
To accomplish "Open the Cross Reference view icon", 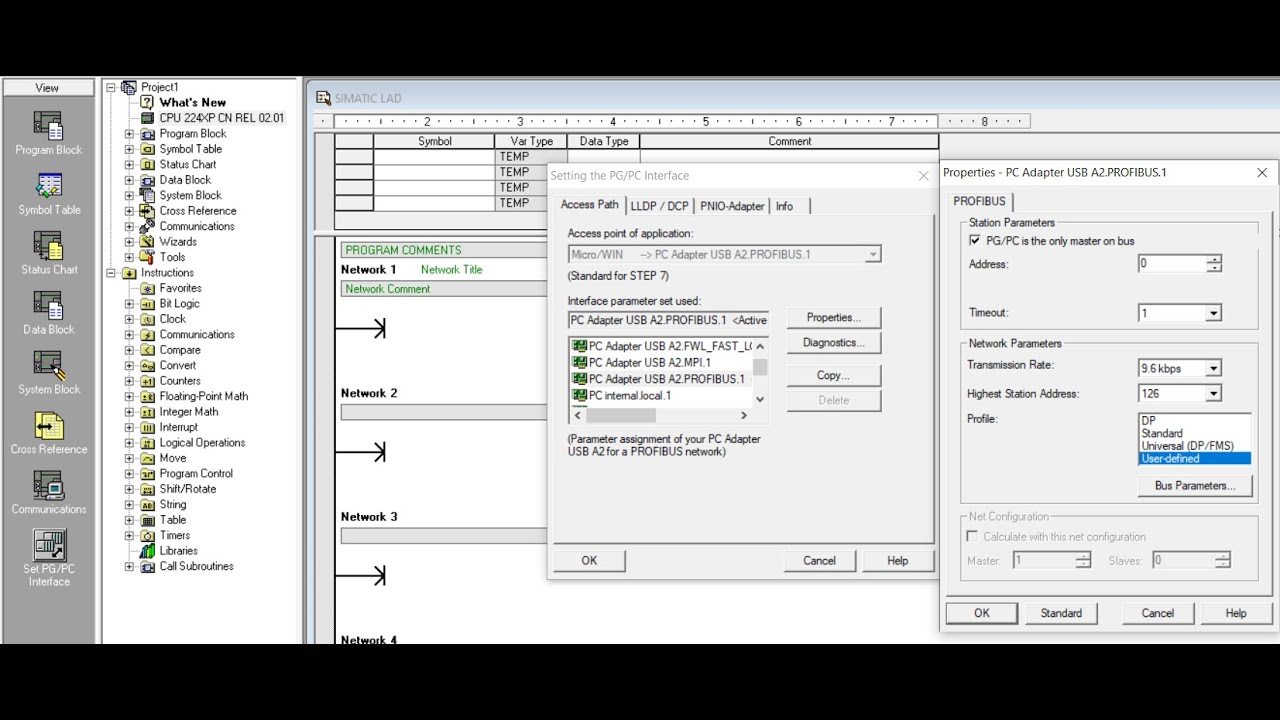I will click(48, 426).
